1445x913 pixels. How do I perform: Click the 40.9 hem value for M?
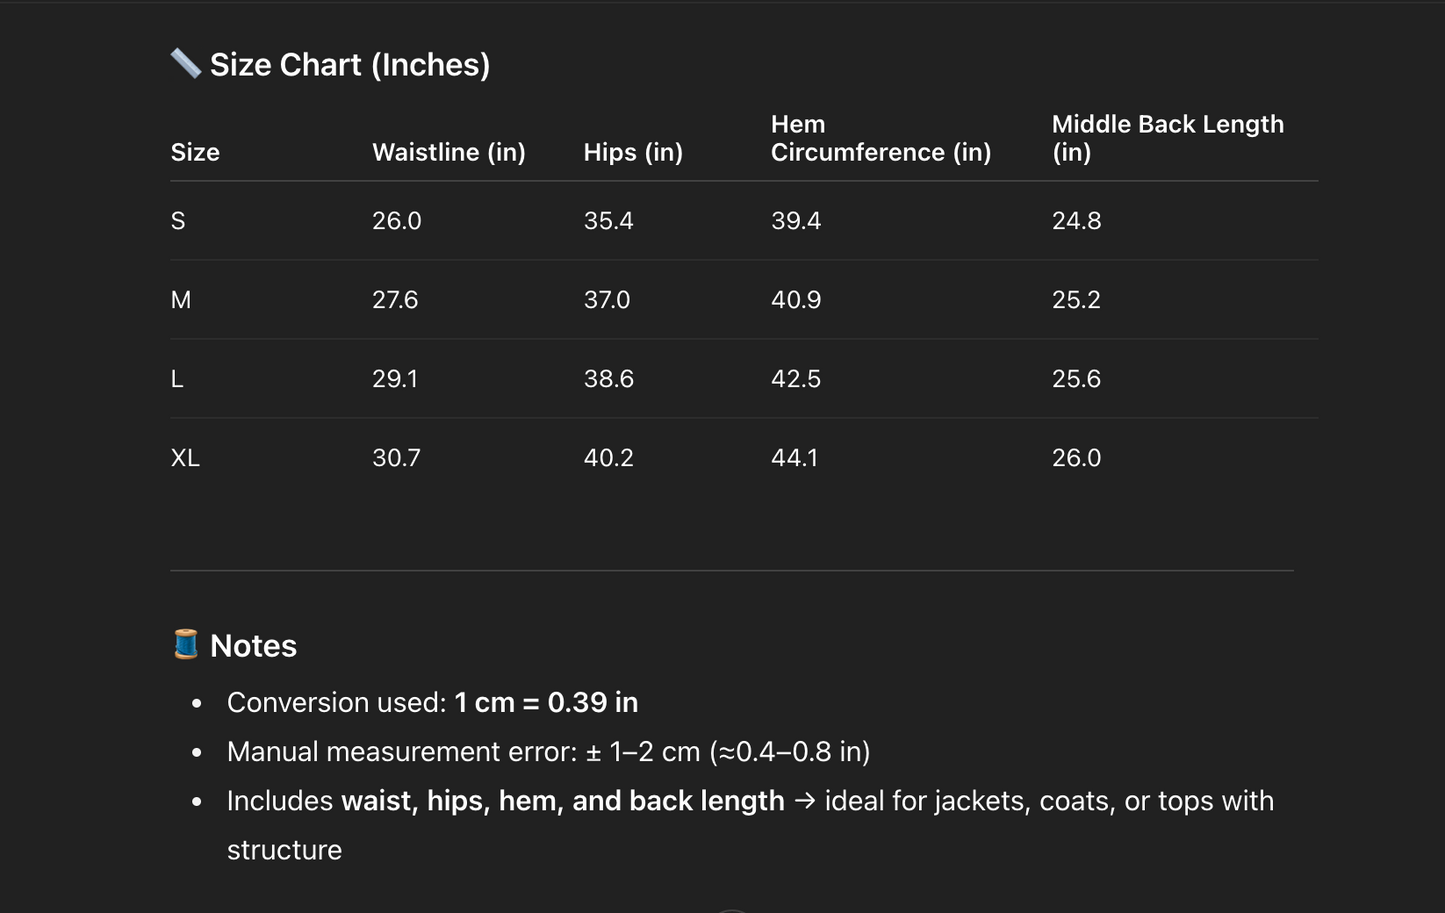[795, 300]
